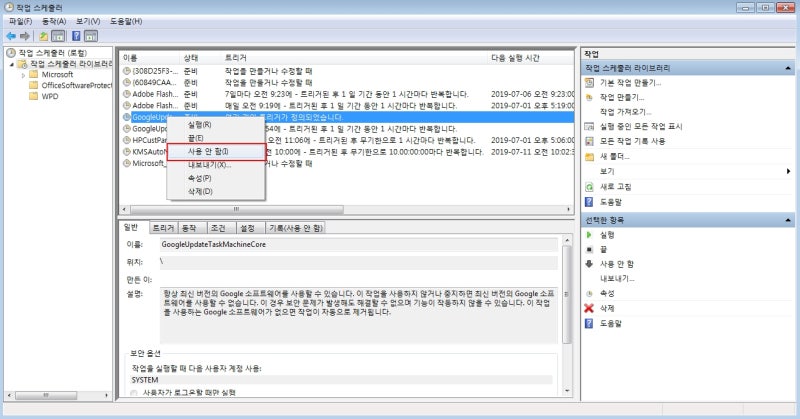Click the 끝 stop square icon
Viewport: 800px width, 419px height.
coord(589,250)
